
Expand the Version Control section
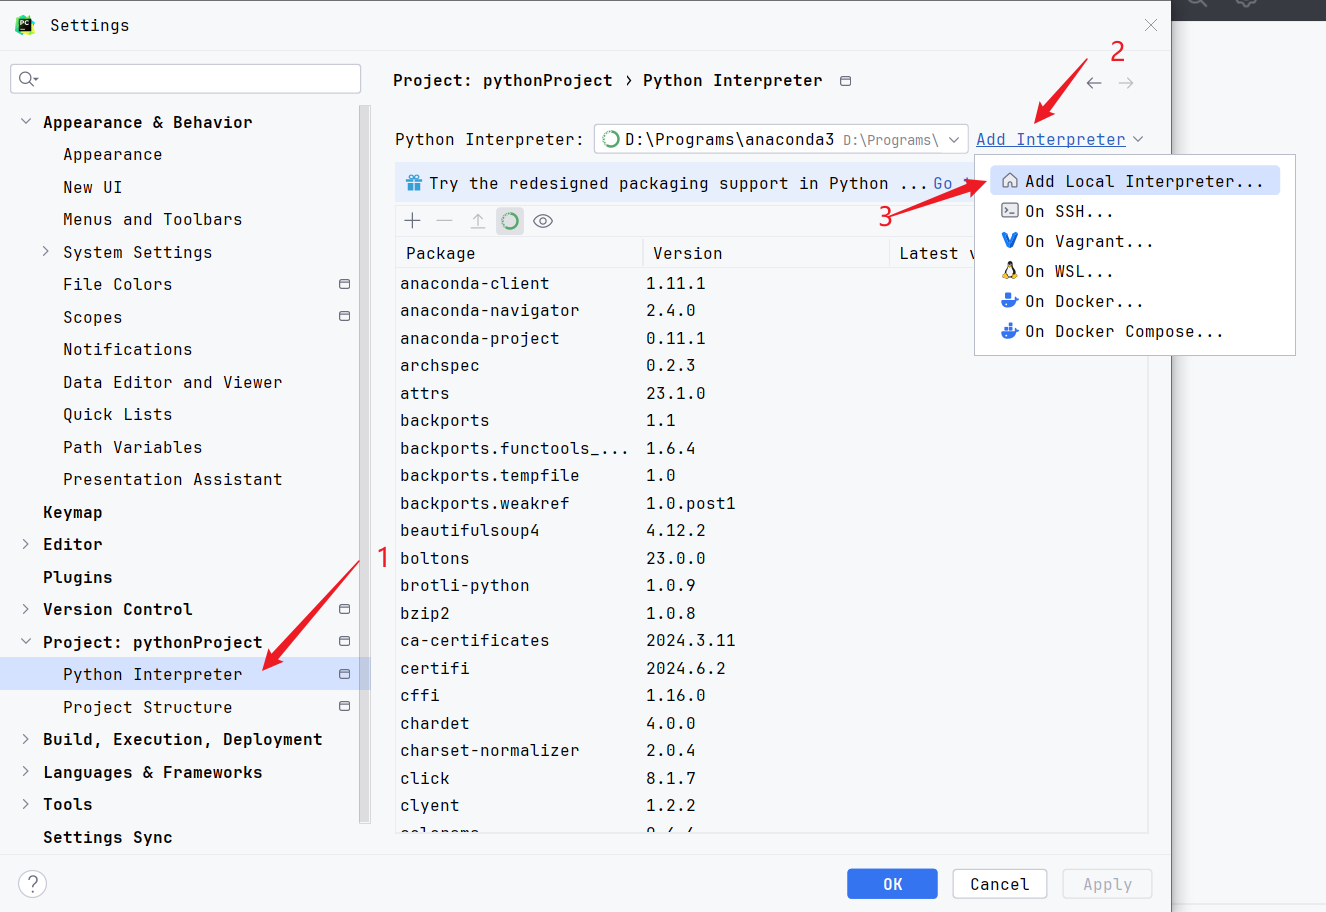26,609
